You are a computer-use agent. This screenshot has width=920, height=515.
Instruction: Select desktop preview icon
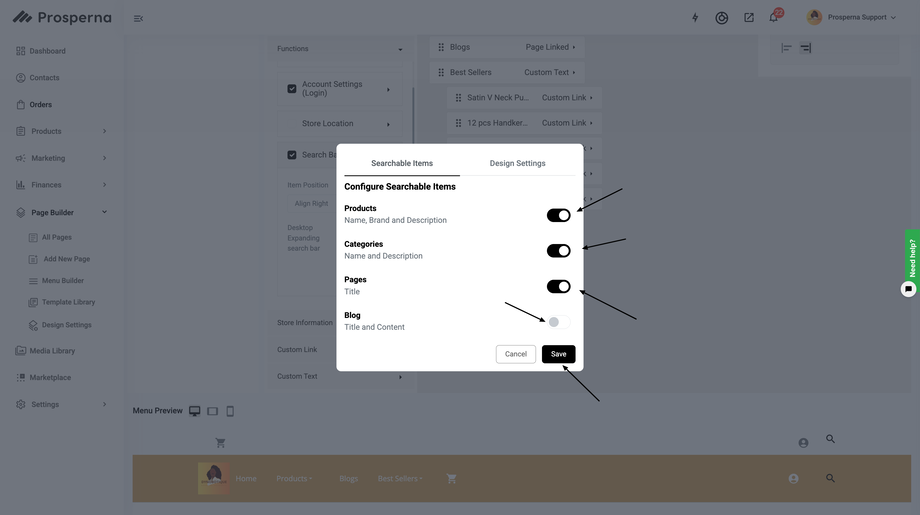pyautogui.click(x=195, y=411)
